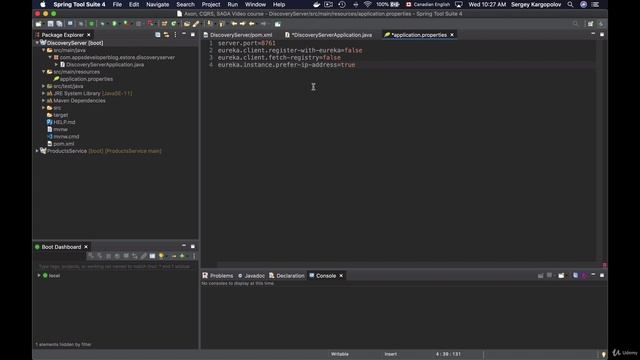Click the Save icon in main toolbar

(x=51, y=24)
